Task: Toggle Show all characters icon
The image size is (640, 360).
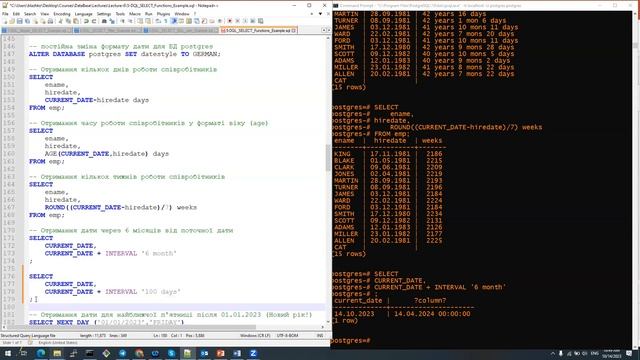Action: tap(166, 21)
